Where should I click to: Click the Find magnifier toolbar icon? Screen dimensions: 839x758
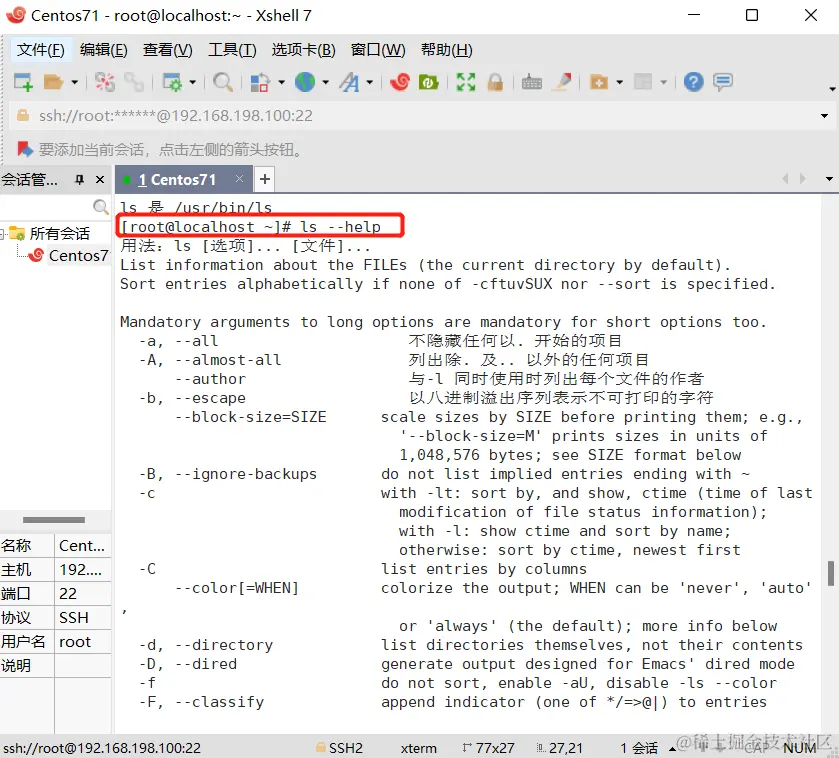point(223,82)
